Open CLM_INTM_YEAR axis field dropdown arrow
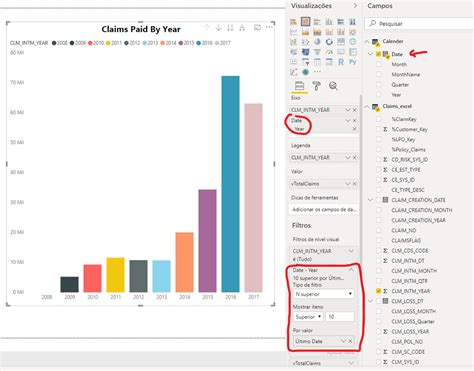 348,110
